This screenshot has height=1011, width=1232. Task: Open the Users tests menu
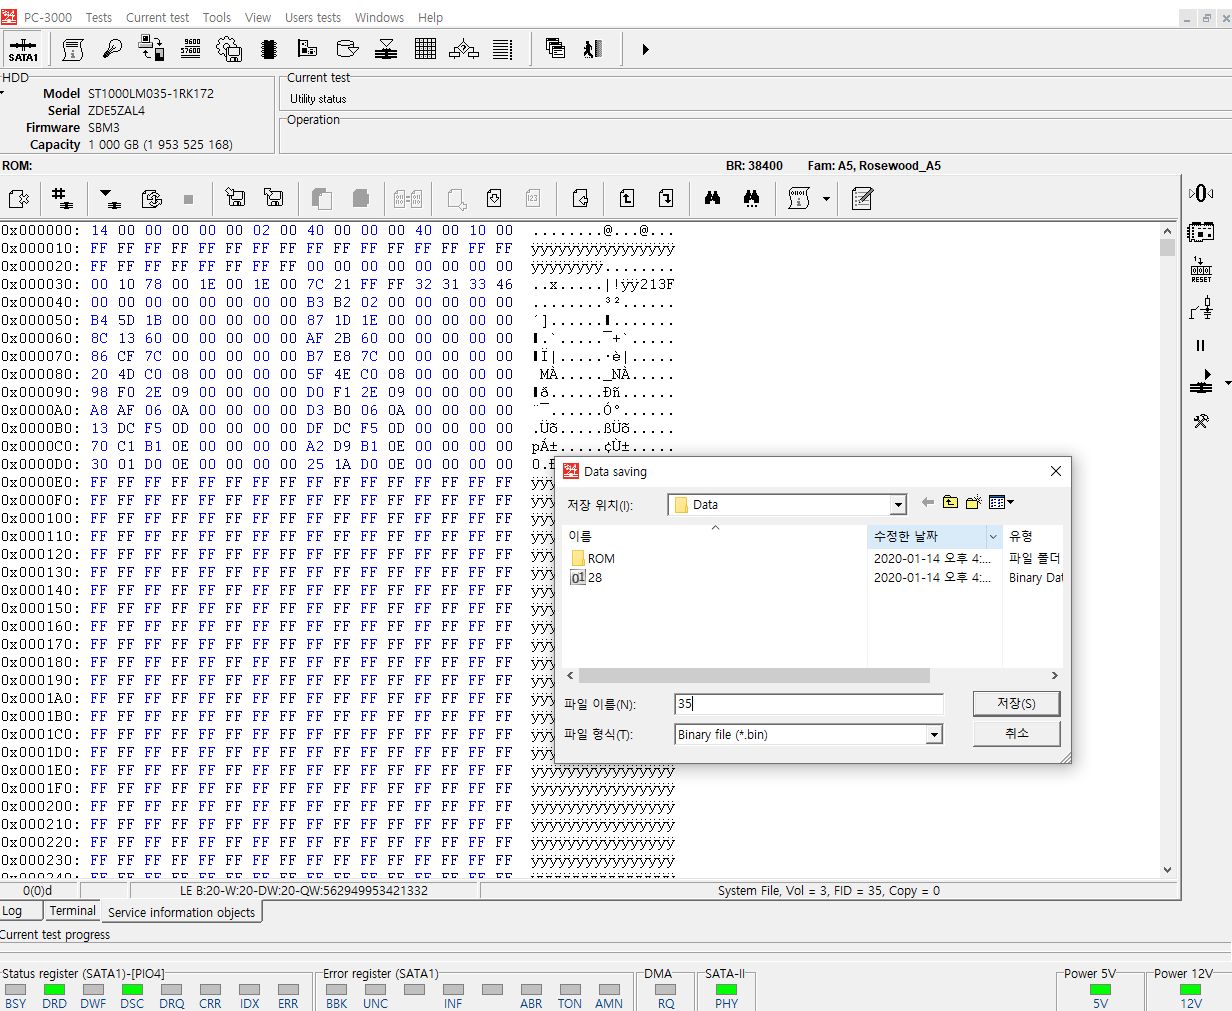coord(312,17)
